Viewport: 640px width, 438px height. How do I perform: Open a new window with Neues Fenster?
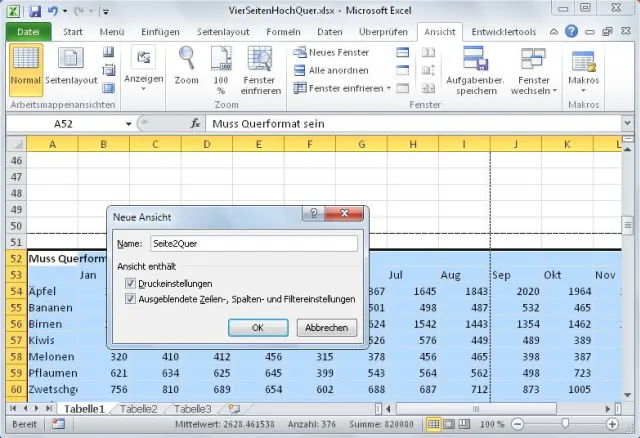click(x=333, y=52)
